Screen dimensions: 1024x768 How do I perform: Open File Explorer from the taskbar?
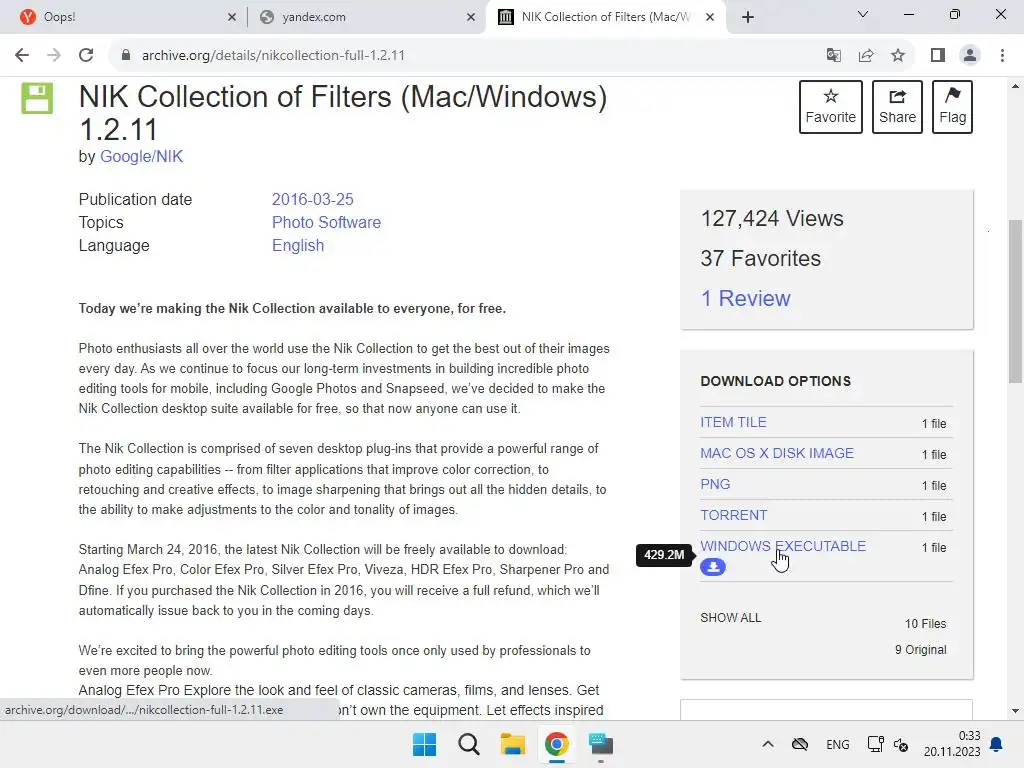pyautogui.click(x=513, y=744)
